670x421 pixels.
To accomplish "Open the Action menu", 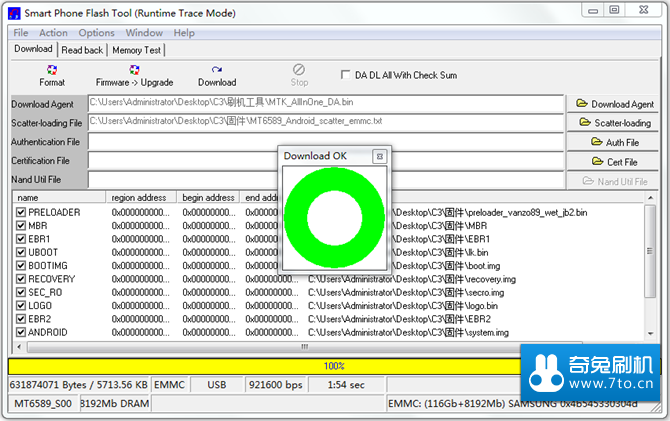I will 54,33.
